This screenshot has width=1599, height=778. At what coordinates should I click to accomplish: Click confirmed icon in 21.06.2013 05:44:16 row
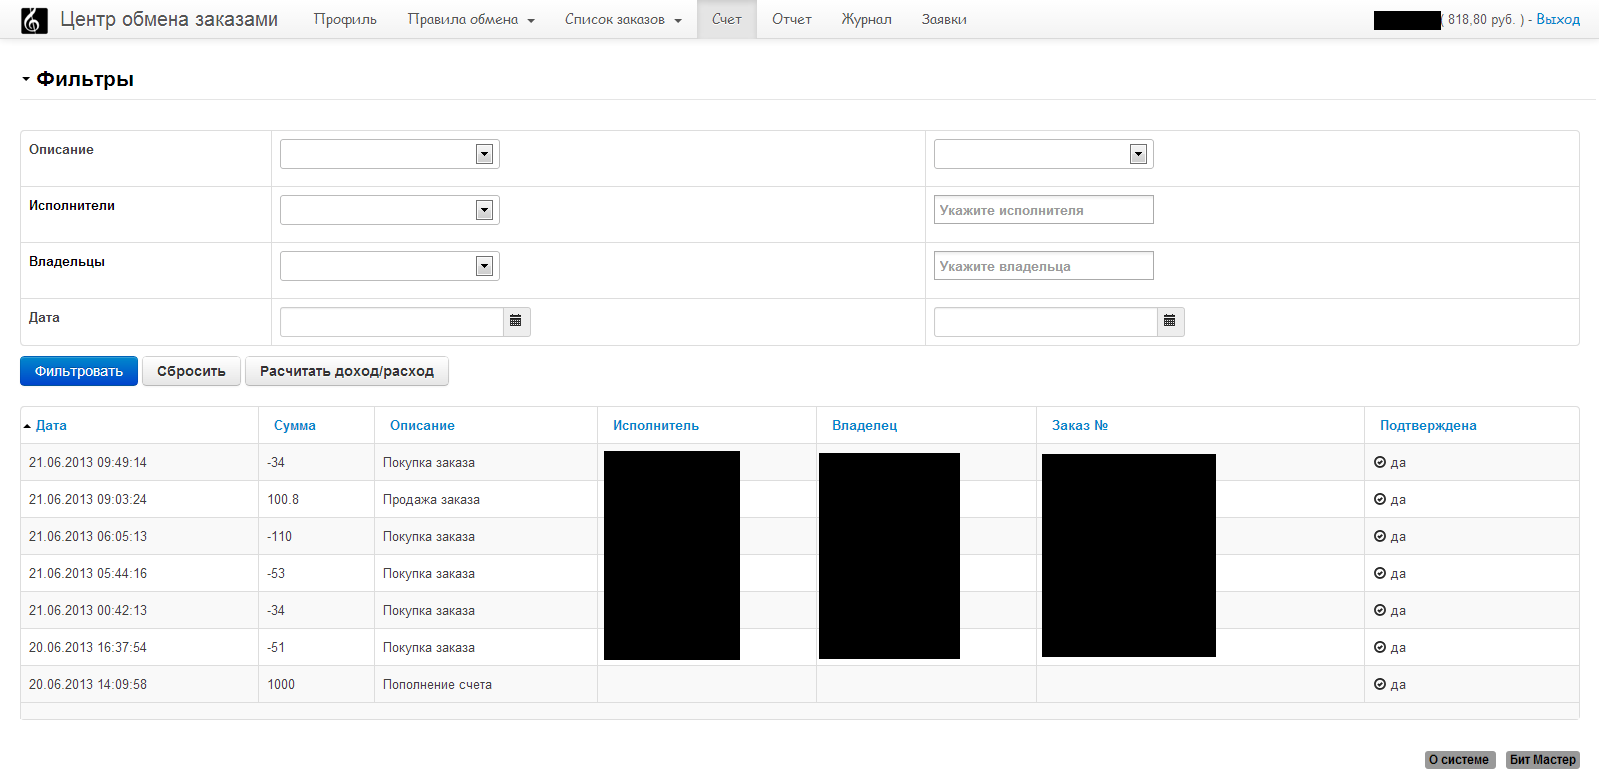click(1380, 573)
